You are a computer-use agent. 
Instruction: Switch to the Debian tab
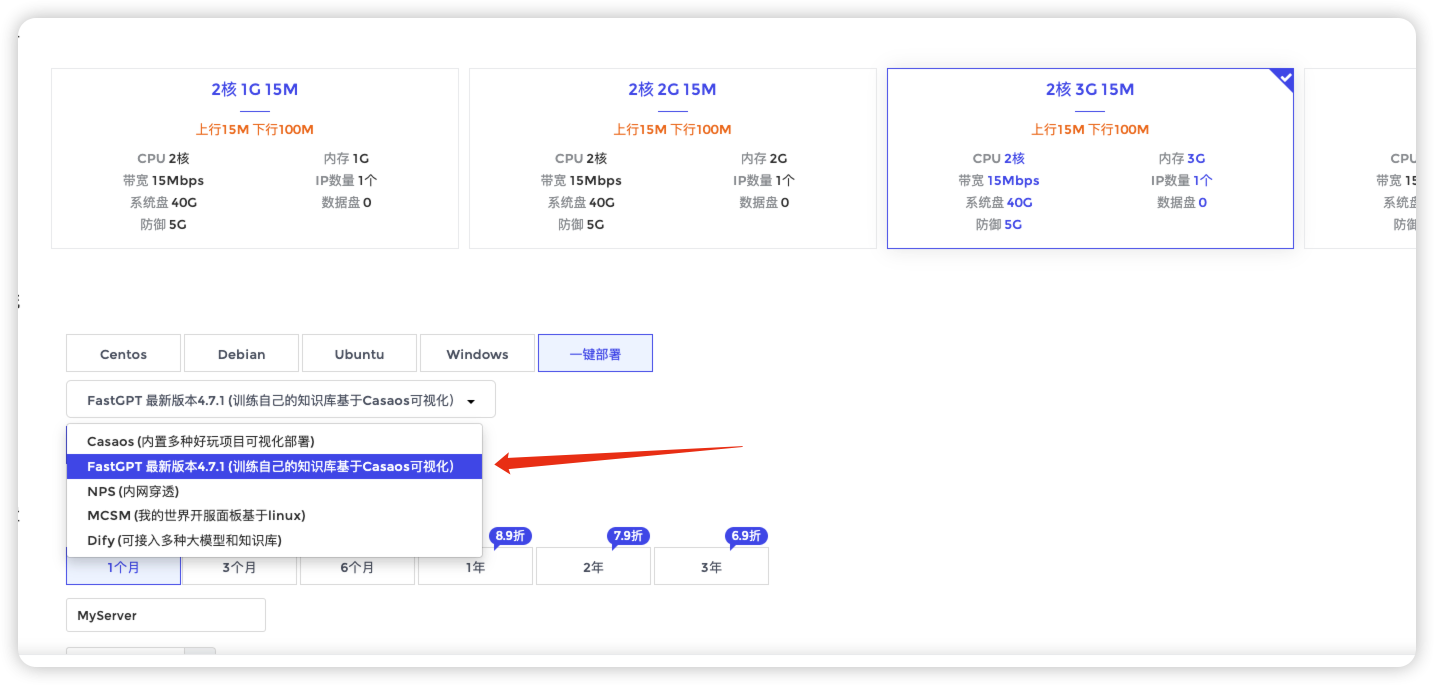[242, 354]
